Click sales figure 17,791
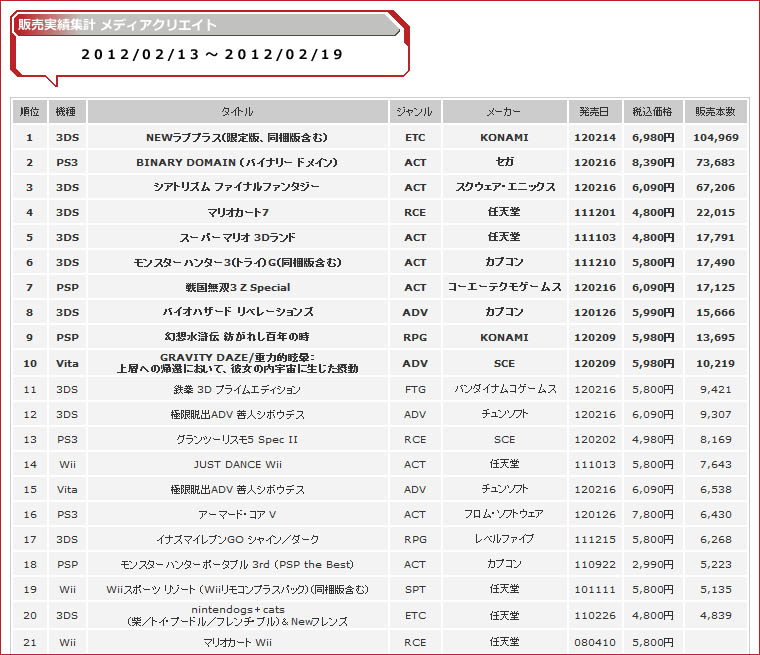This screenshot has height=655, width=760. pyautogui.click(x=715, y=238)
